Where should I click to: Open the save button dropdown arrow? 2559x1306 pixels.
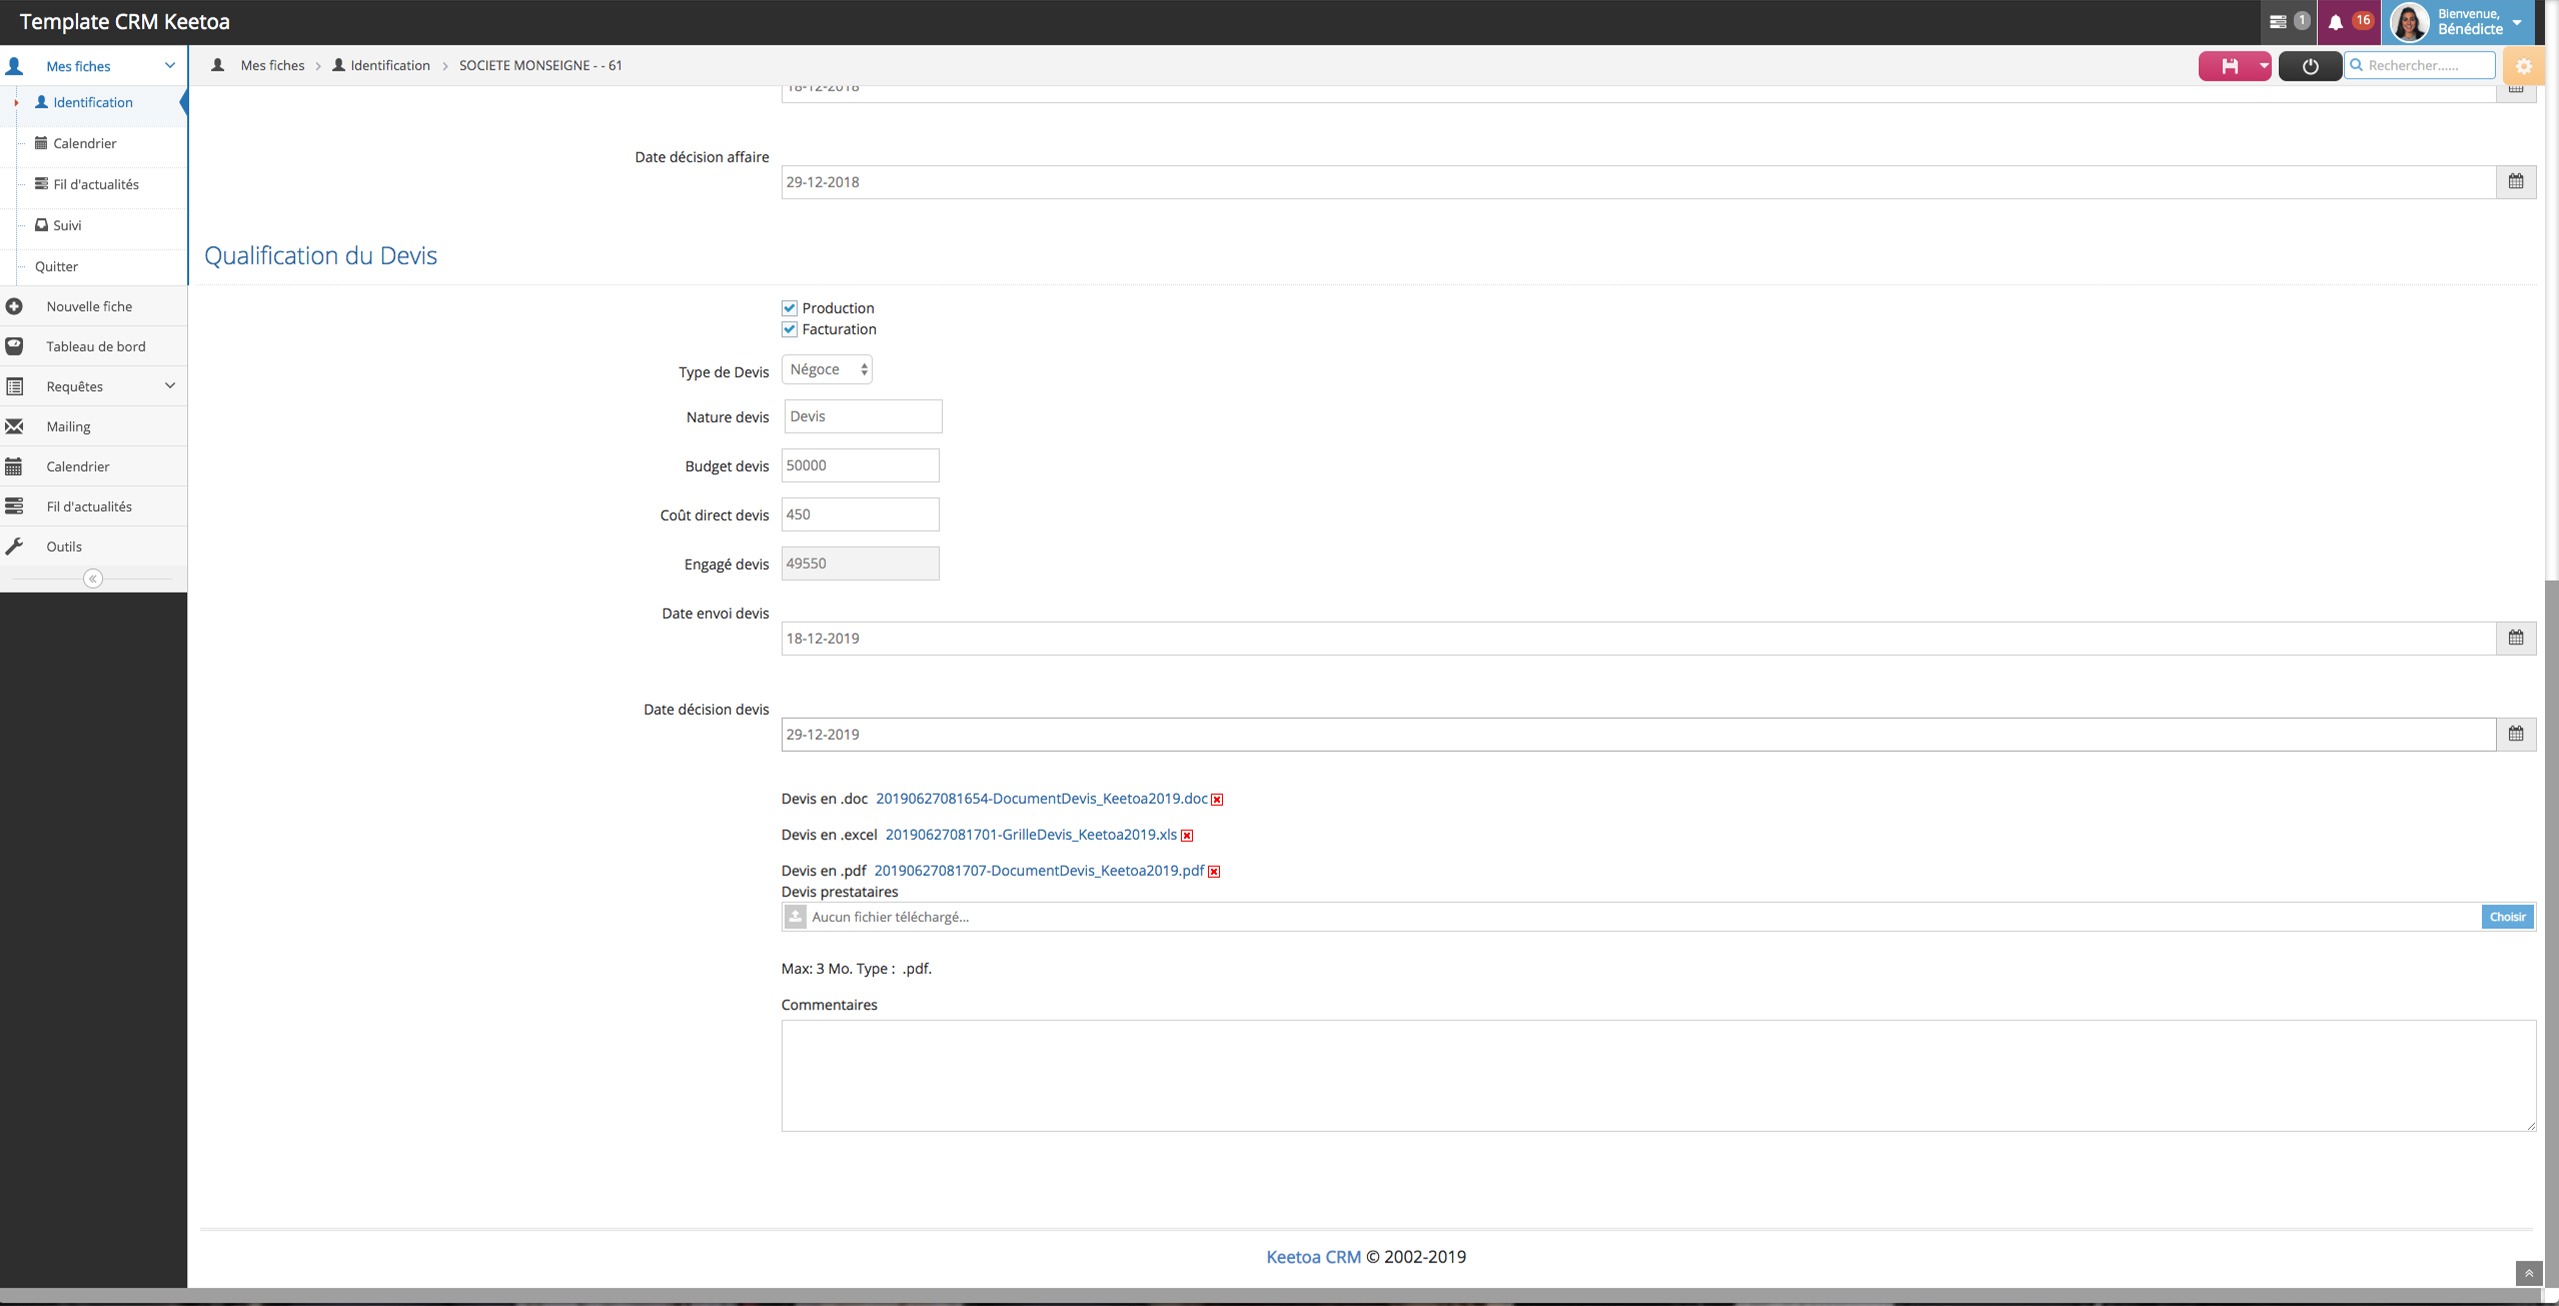pos(2263,66)
